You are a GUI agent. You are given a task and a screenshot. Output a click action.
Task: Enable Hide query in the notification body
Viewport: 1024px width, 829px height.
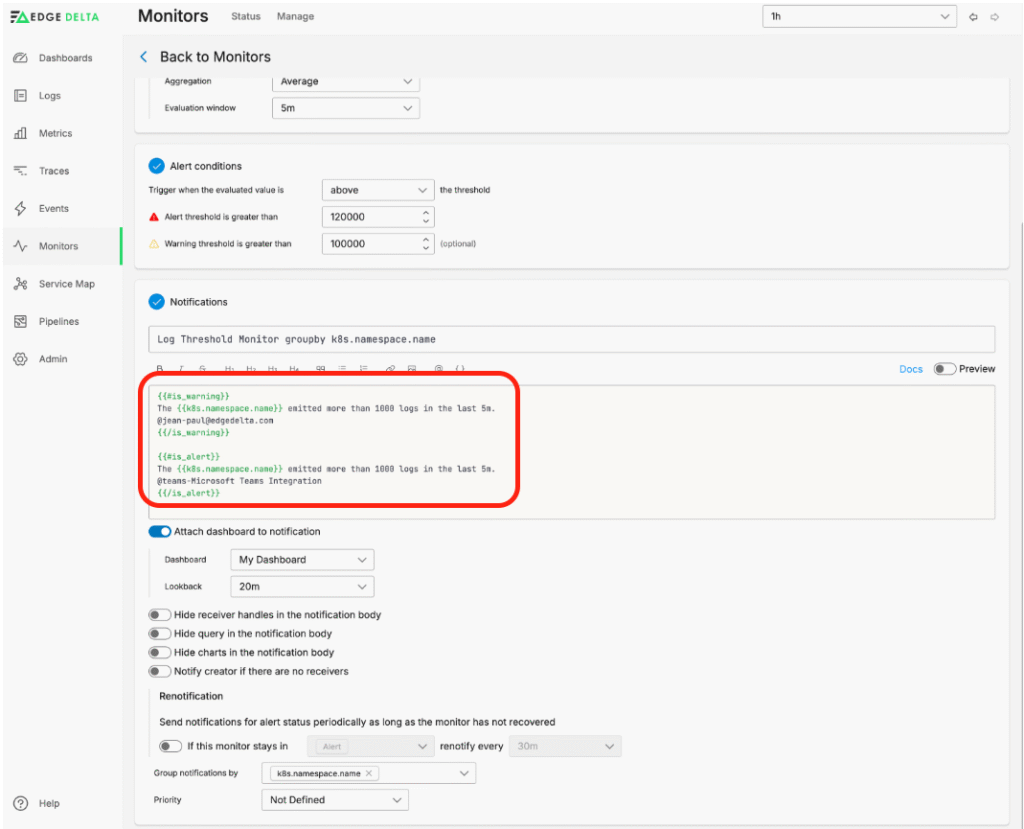159,634
